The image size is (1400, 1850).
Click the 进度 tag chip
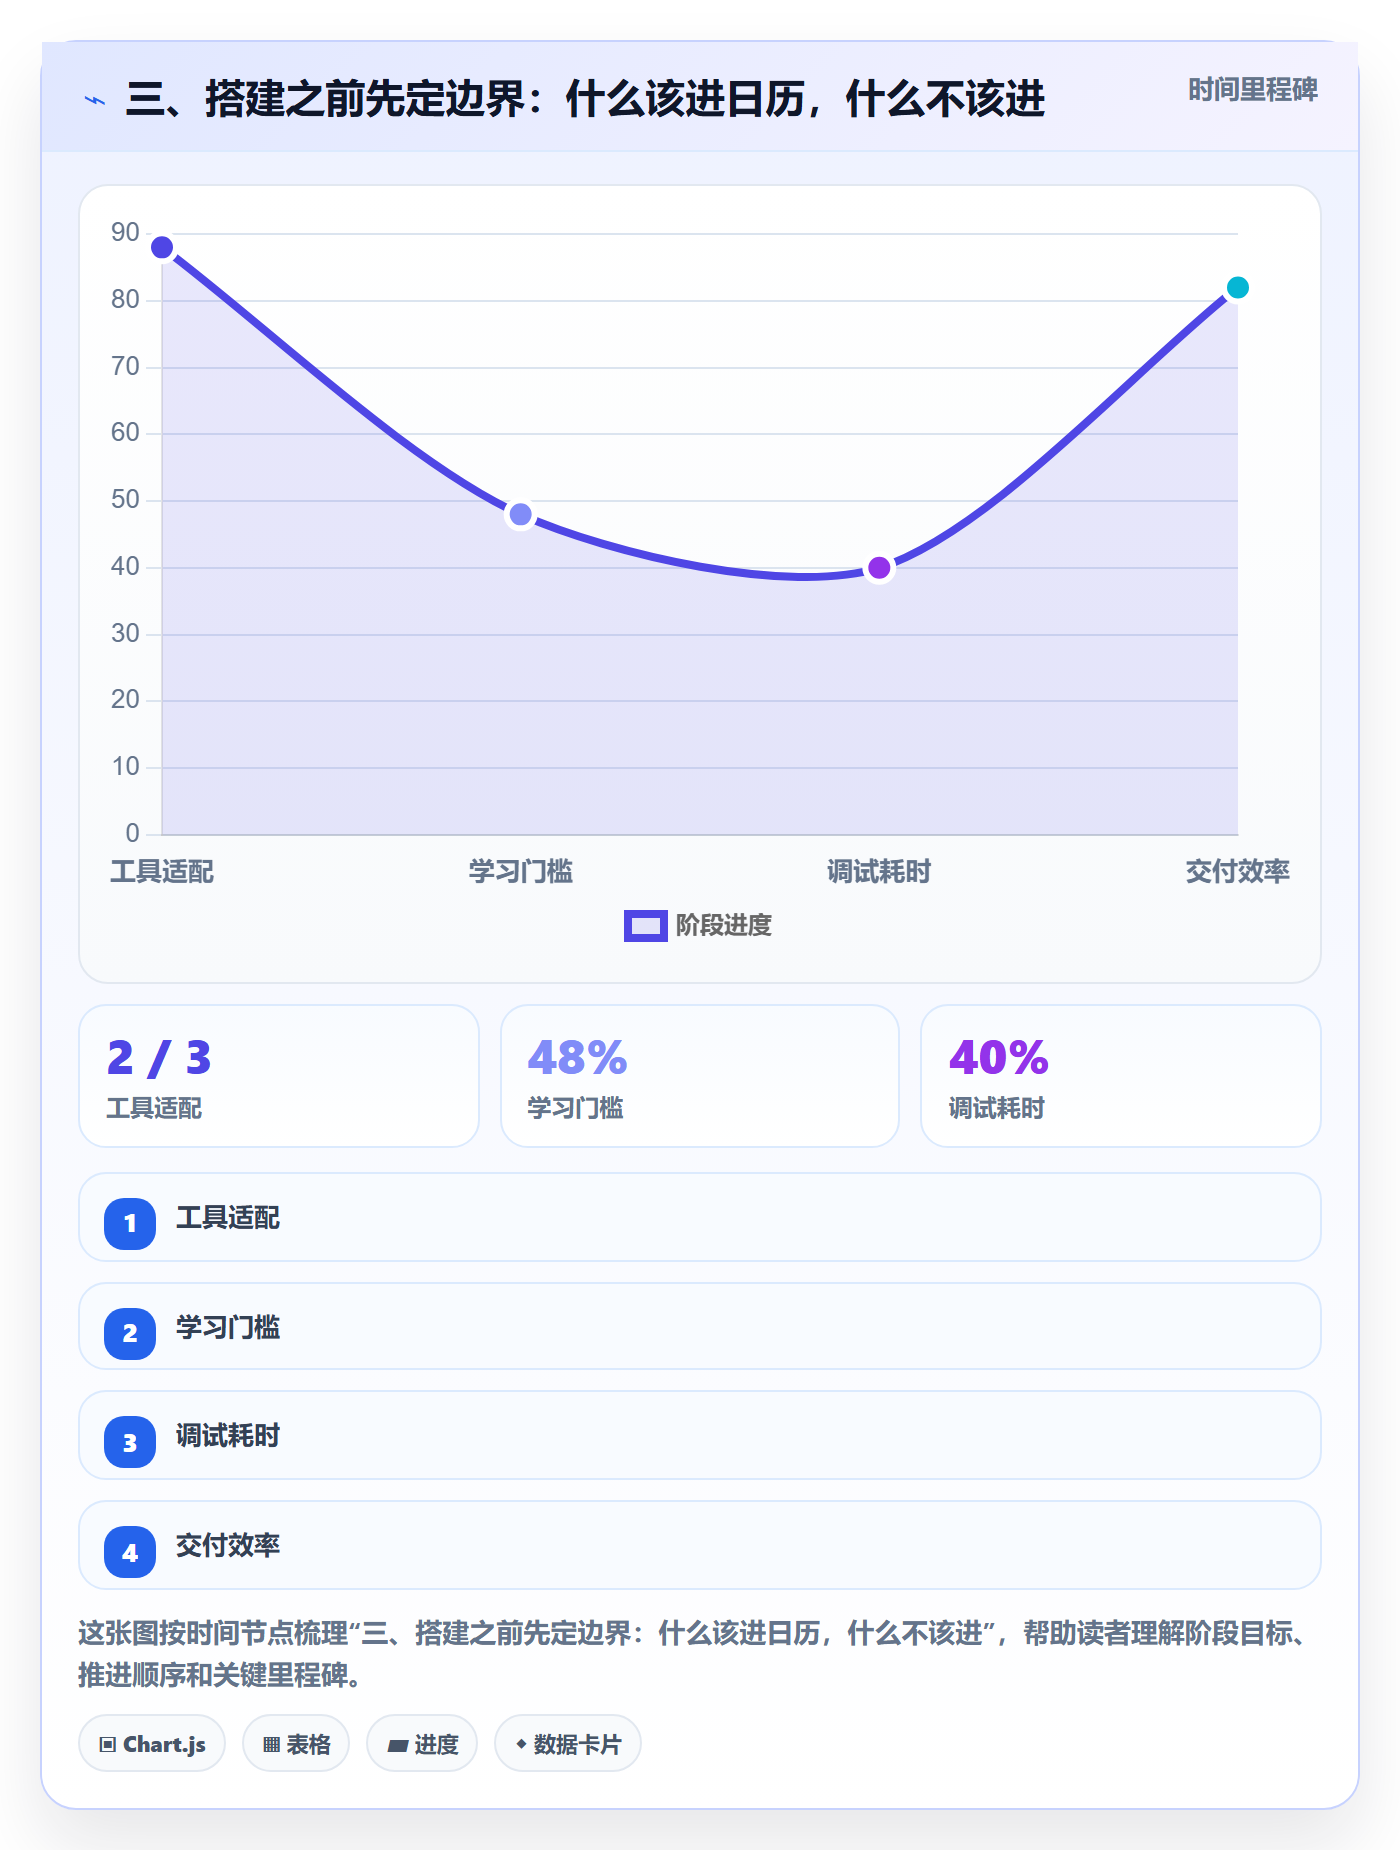[x=422, y=1744]
